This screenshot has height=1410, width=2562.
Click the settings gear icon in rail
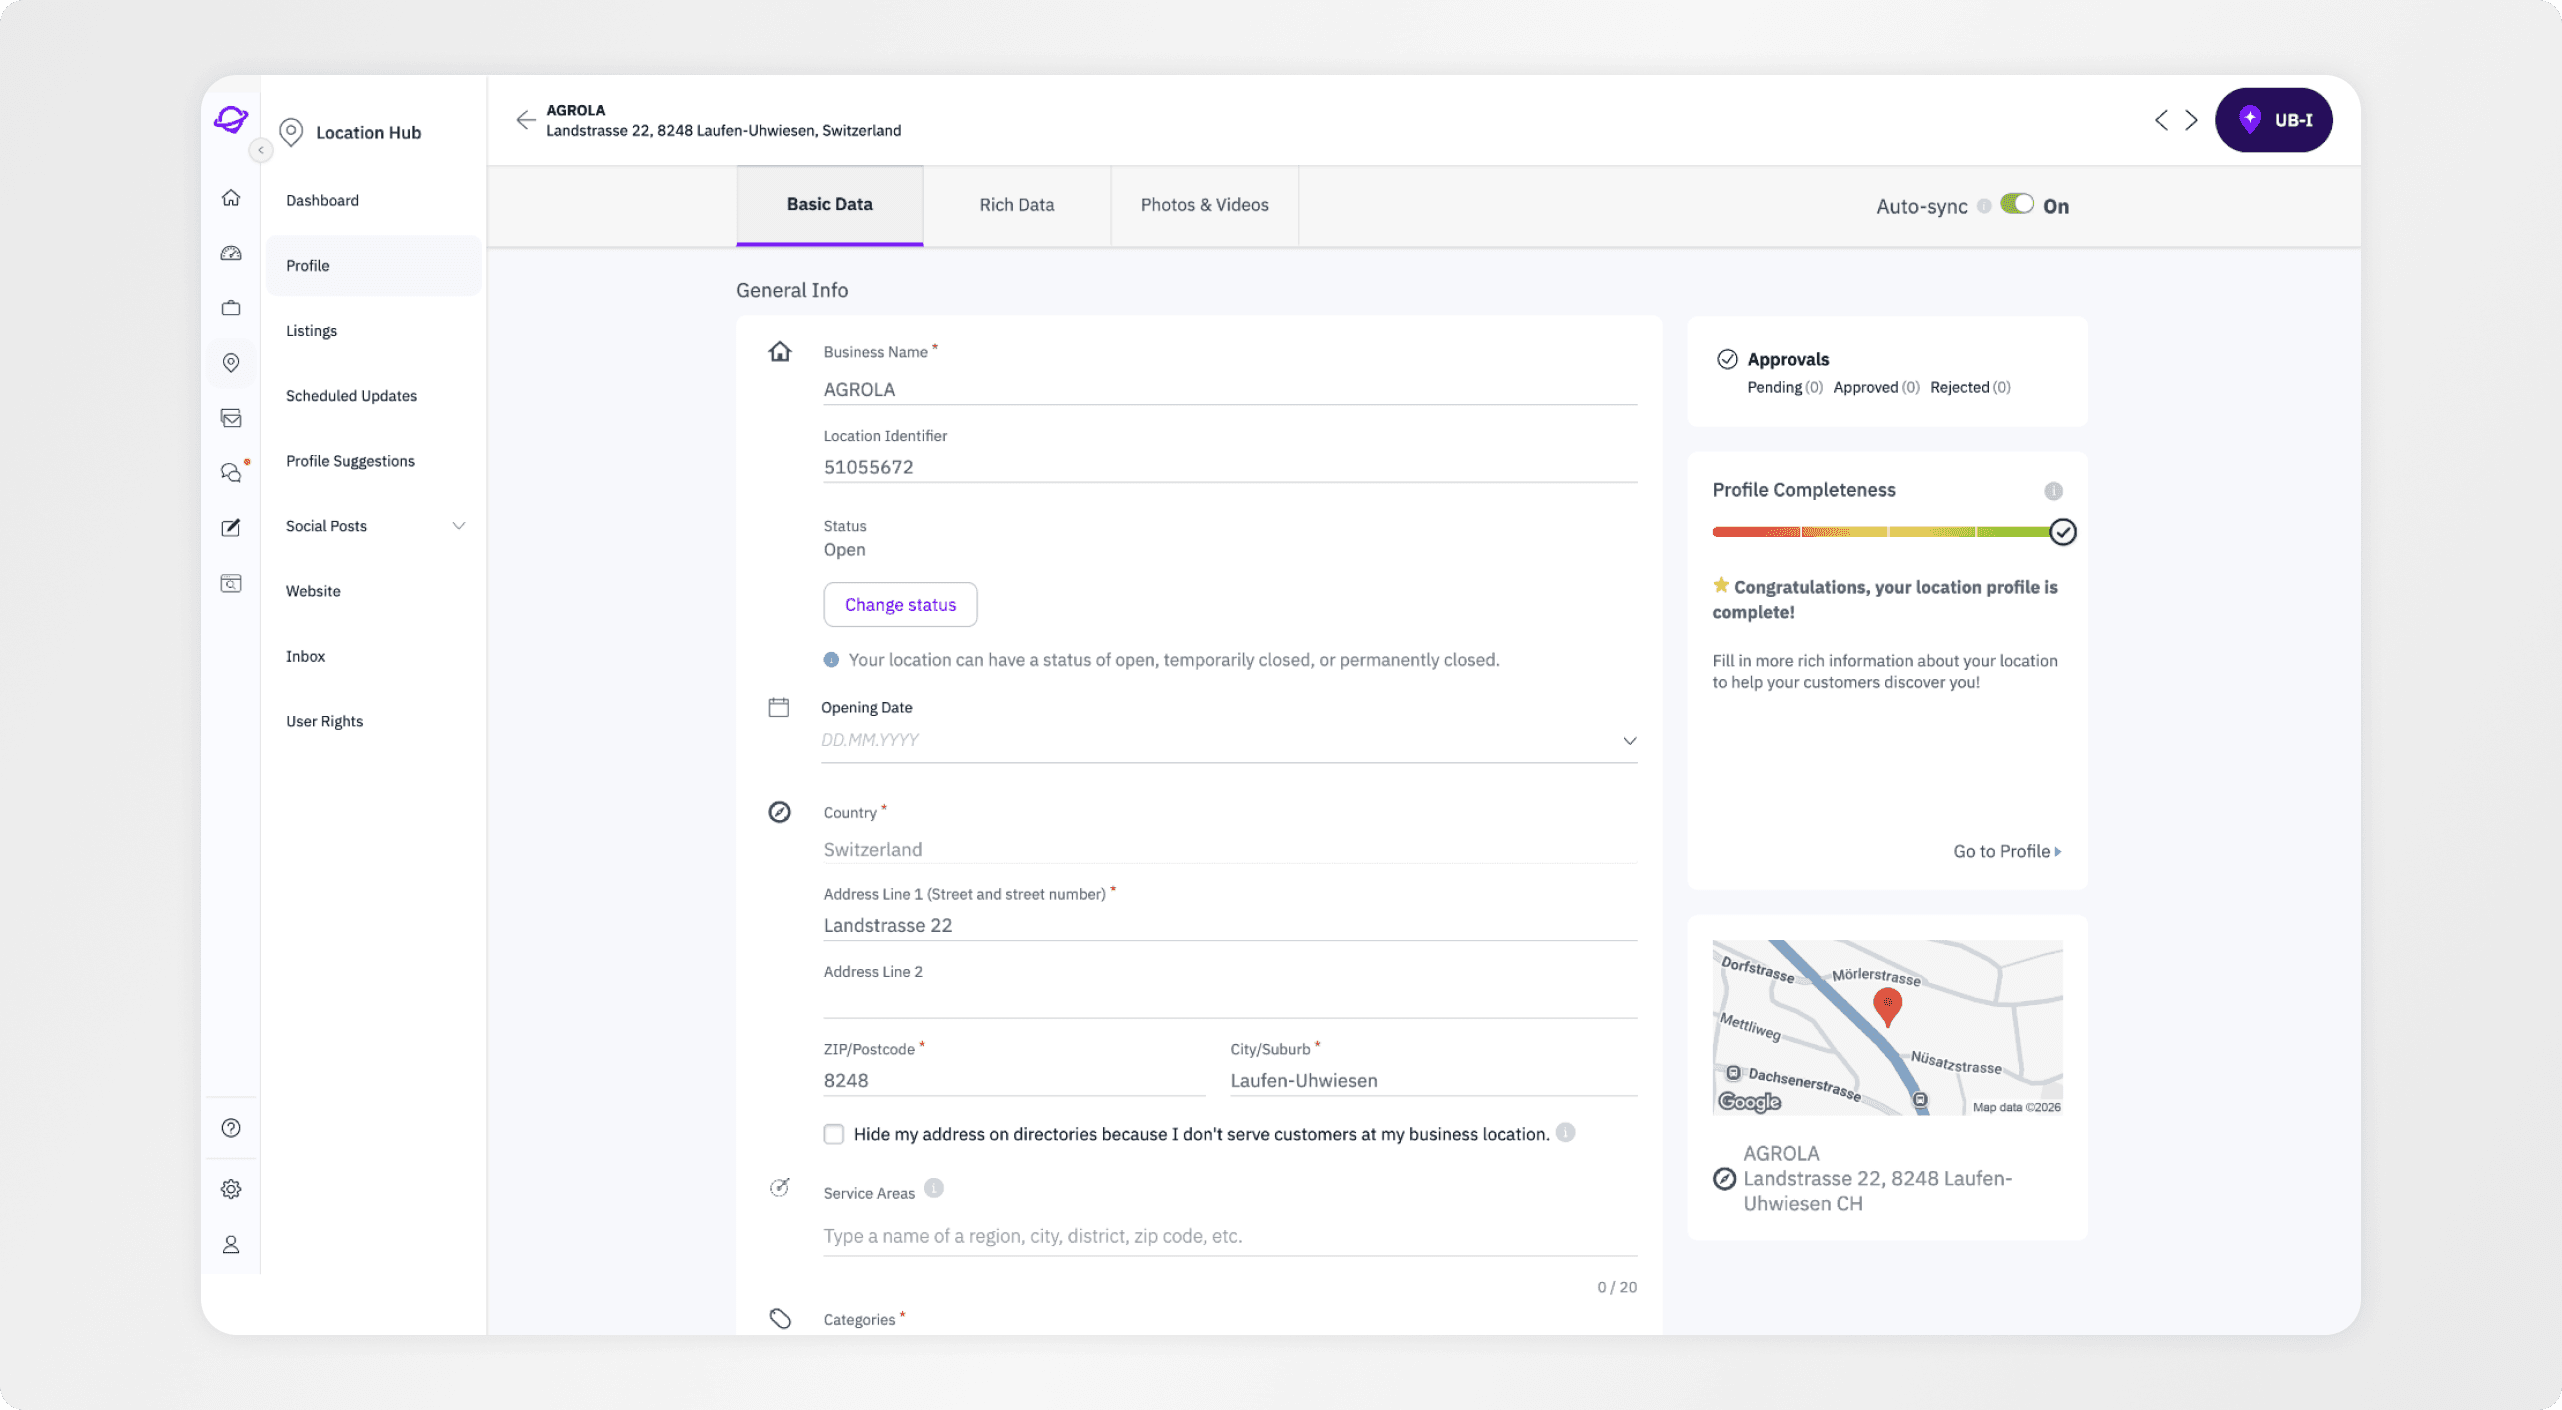tap(231, 1189)
